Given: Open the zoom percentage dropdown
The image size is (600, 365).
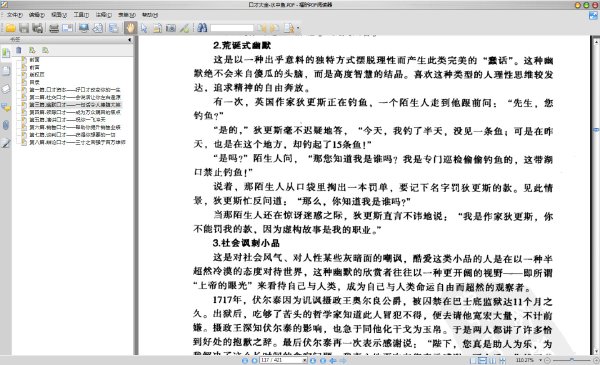Looking at the screenshot, I should click(540, 360).
